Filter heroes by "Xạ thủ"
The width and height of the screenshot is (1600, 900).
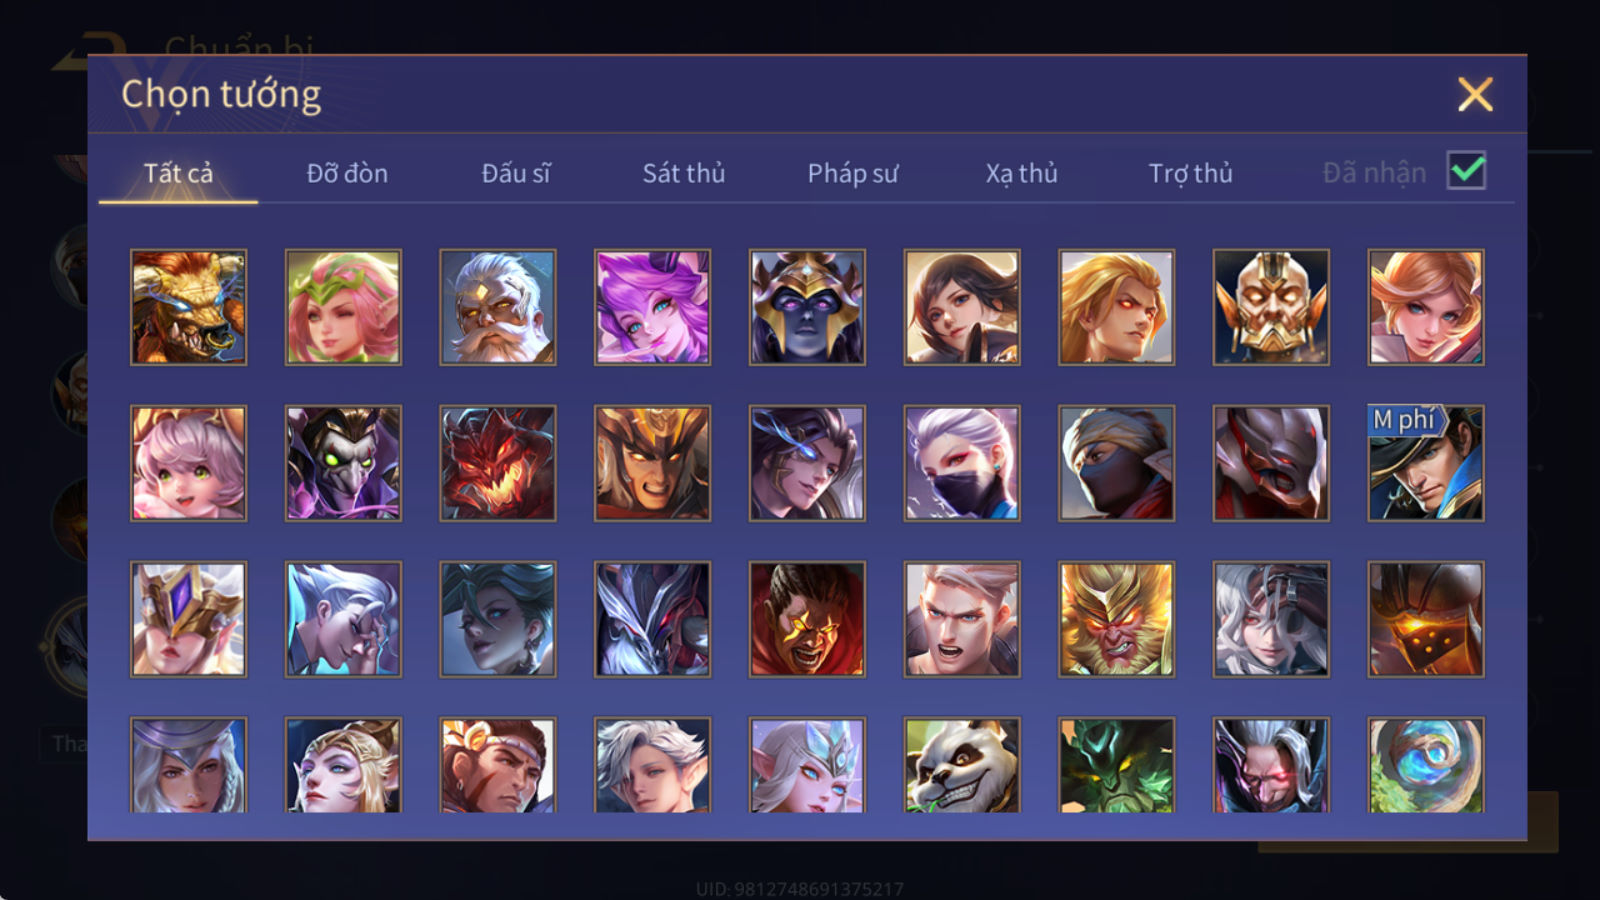[x=1022, y=173]
